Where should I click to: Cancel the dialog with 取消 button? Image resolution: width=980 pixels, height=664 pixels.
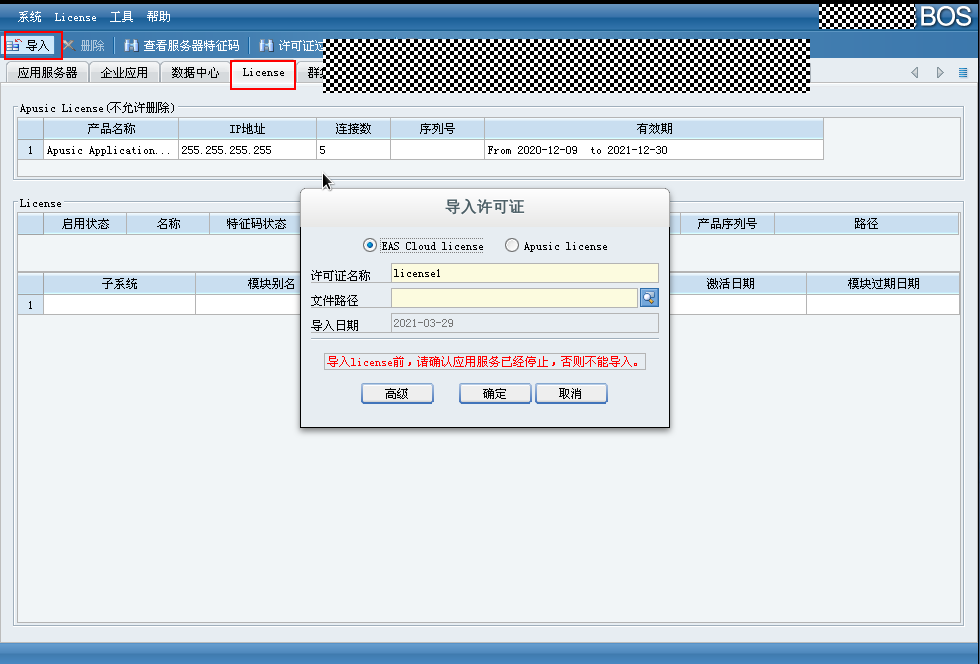click(571, 393)
